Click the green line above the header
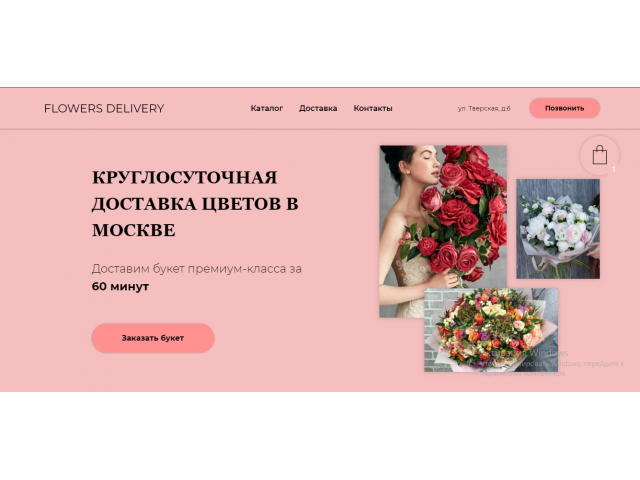Image resolution: width=640 pixels, height=480 pixels. coord(320,87)
